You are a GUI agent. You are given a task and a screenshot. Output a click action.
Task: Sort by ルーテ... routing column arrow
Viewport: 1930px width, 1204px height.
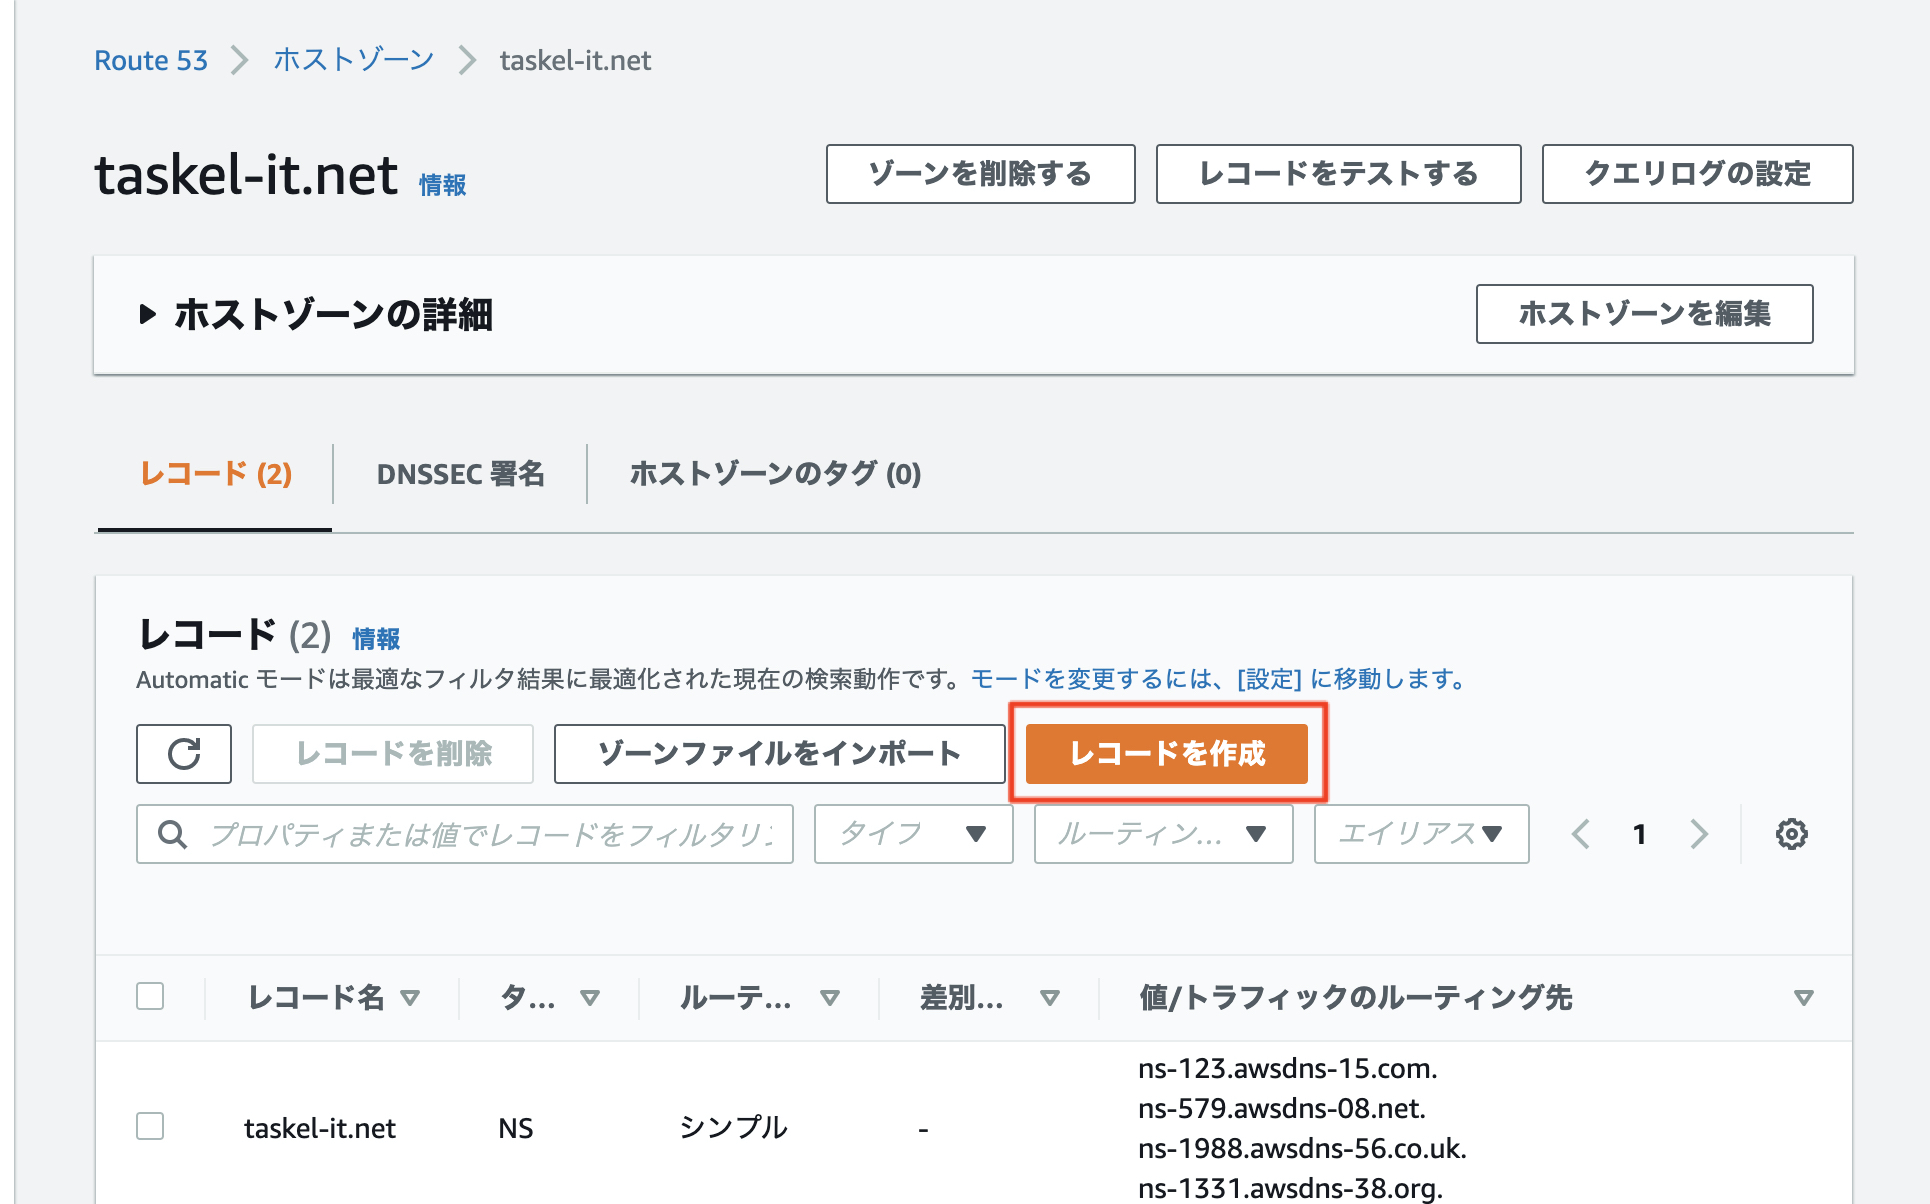pyautogui.click(x=829, y=997)
